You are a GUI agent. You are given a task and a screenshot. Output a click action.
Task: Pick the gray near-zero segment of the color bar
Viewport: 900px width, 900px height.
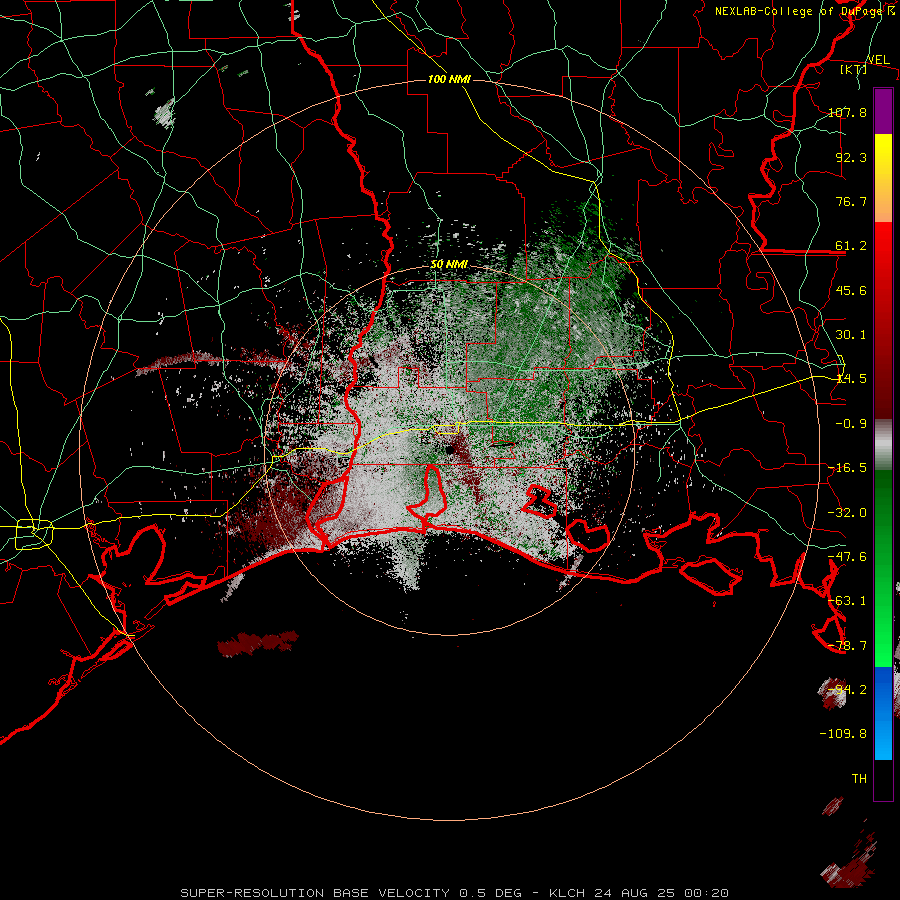tap(883, 445)
